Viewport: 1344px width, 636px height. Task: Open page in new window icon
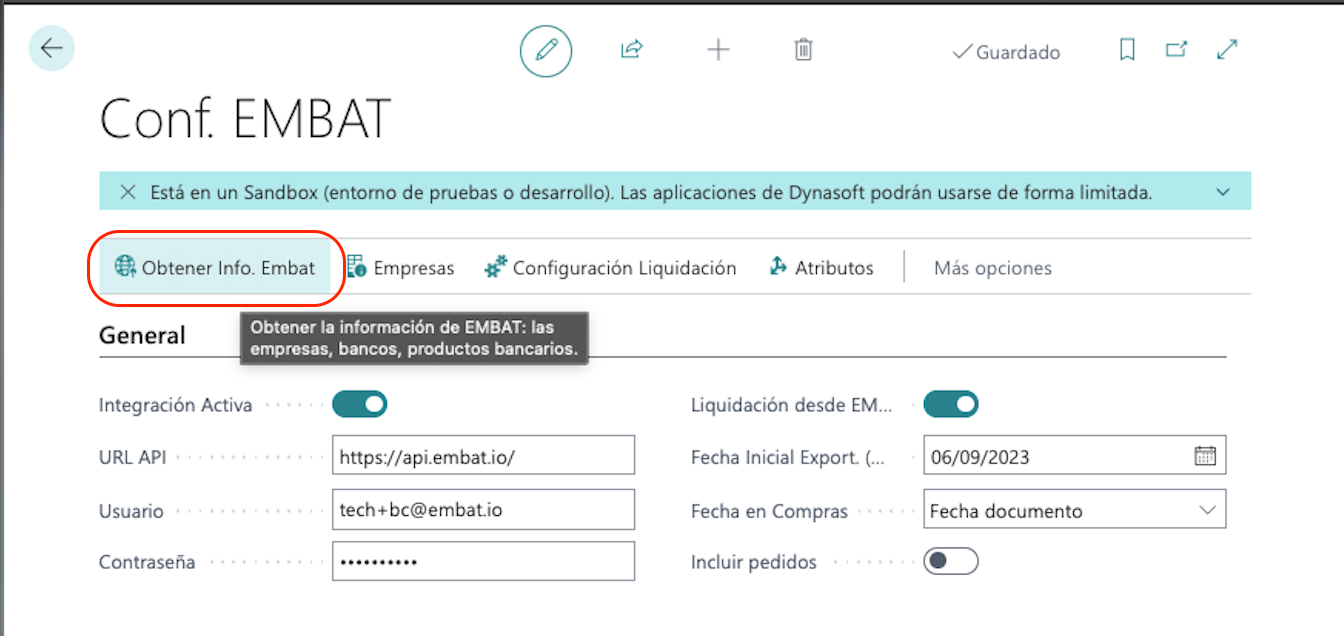click(x=1177, y=50)
